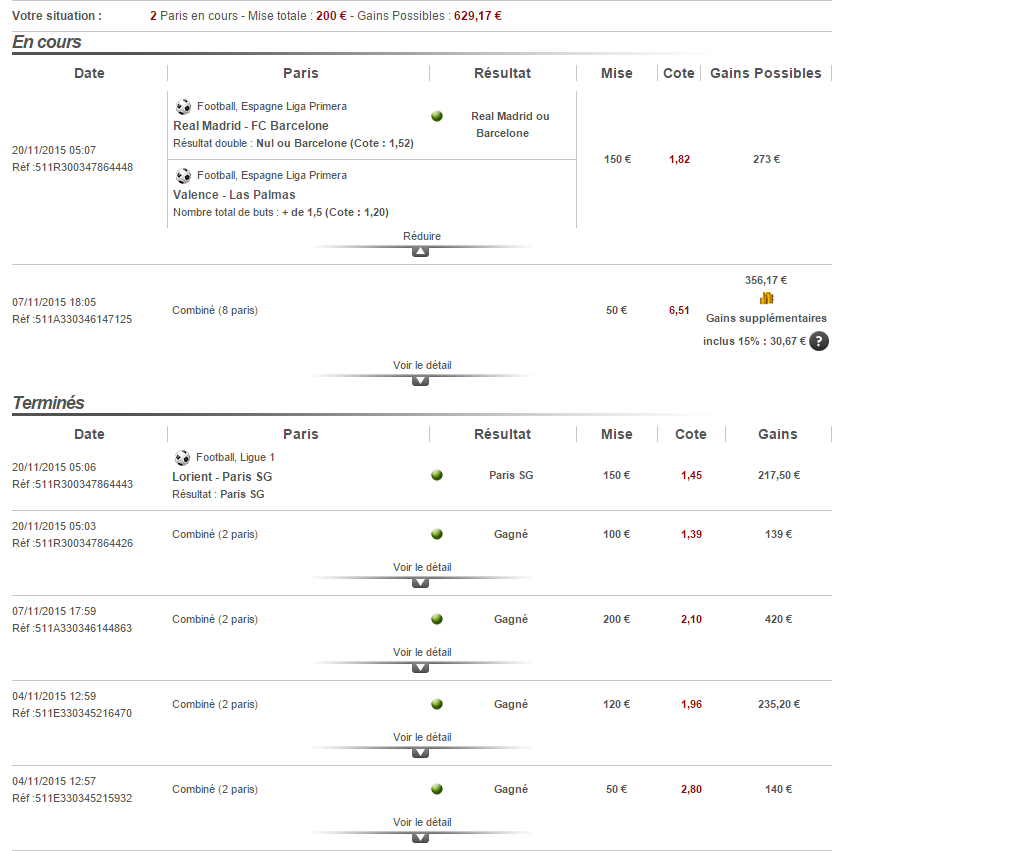
Task: Click the green dot of the 140 € won bet
Action: coord(437,789)
